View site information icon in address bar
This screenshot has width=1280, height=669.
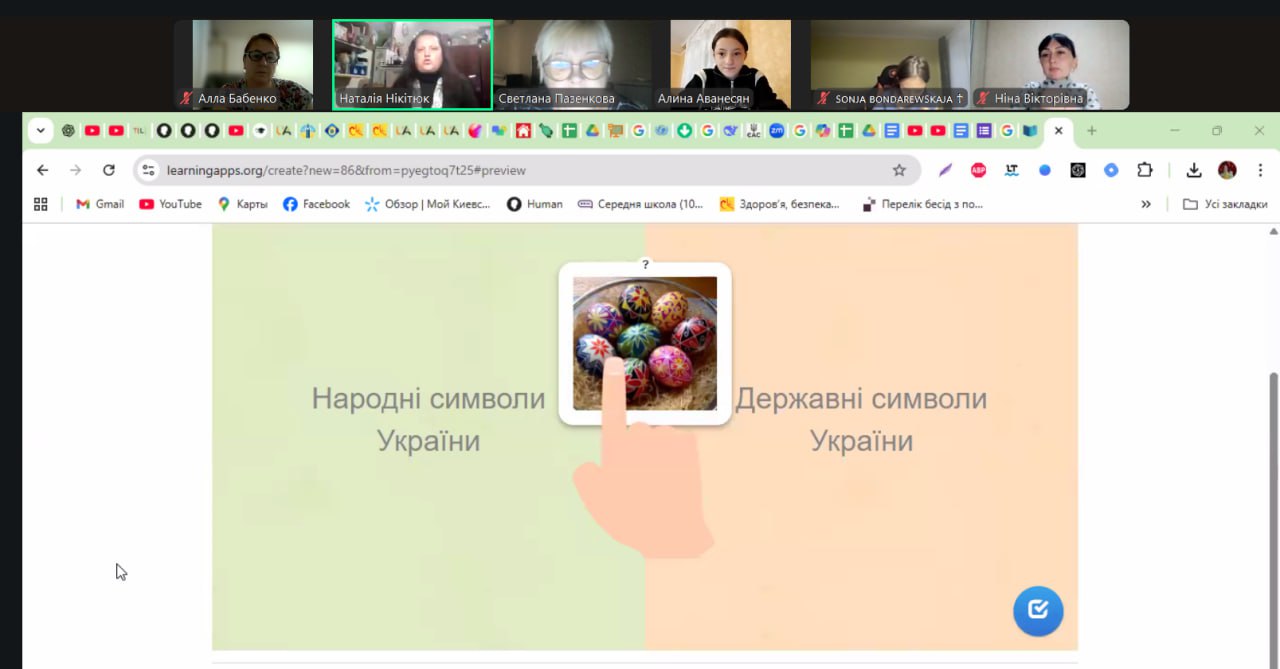(149, 170)
